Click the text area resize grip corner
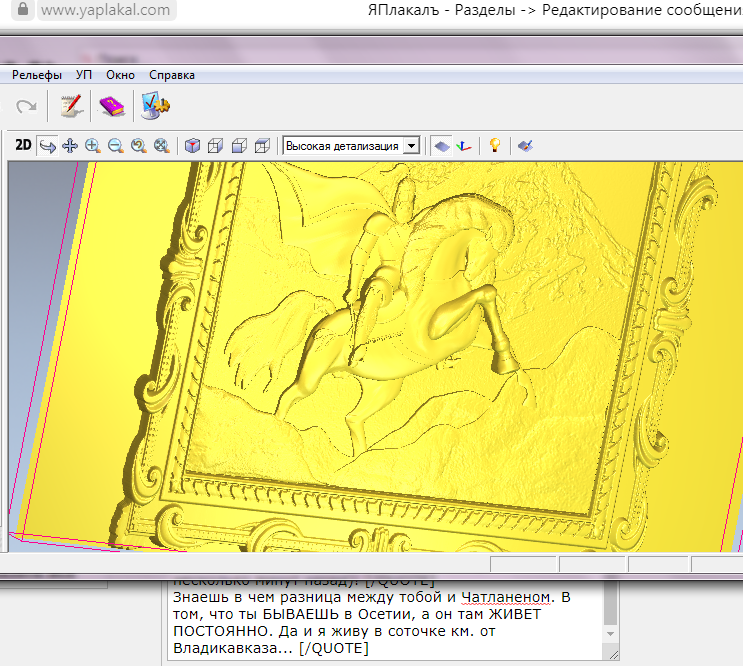Image resolution: width=743 pixels, height=666 pixels. tap(613, 655)
